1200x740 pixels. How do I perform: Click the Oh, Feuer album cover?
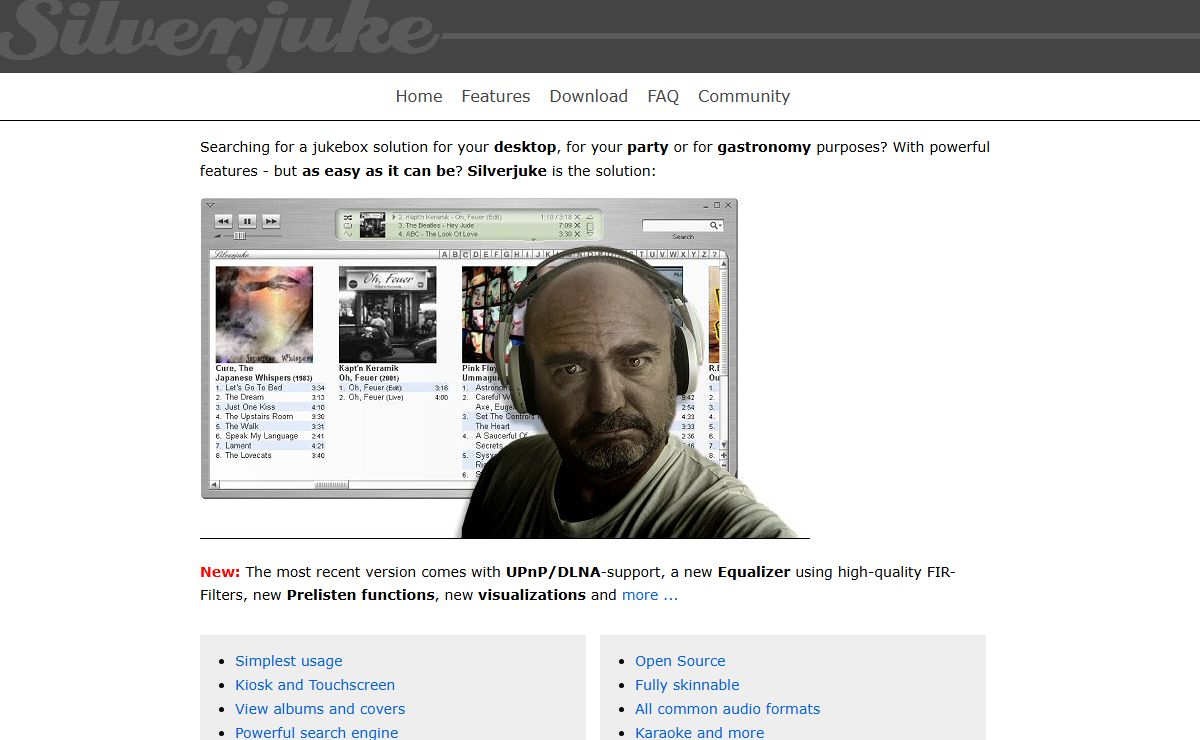(387, 314)
